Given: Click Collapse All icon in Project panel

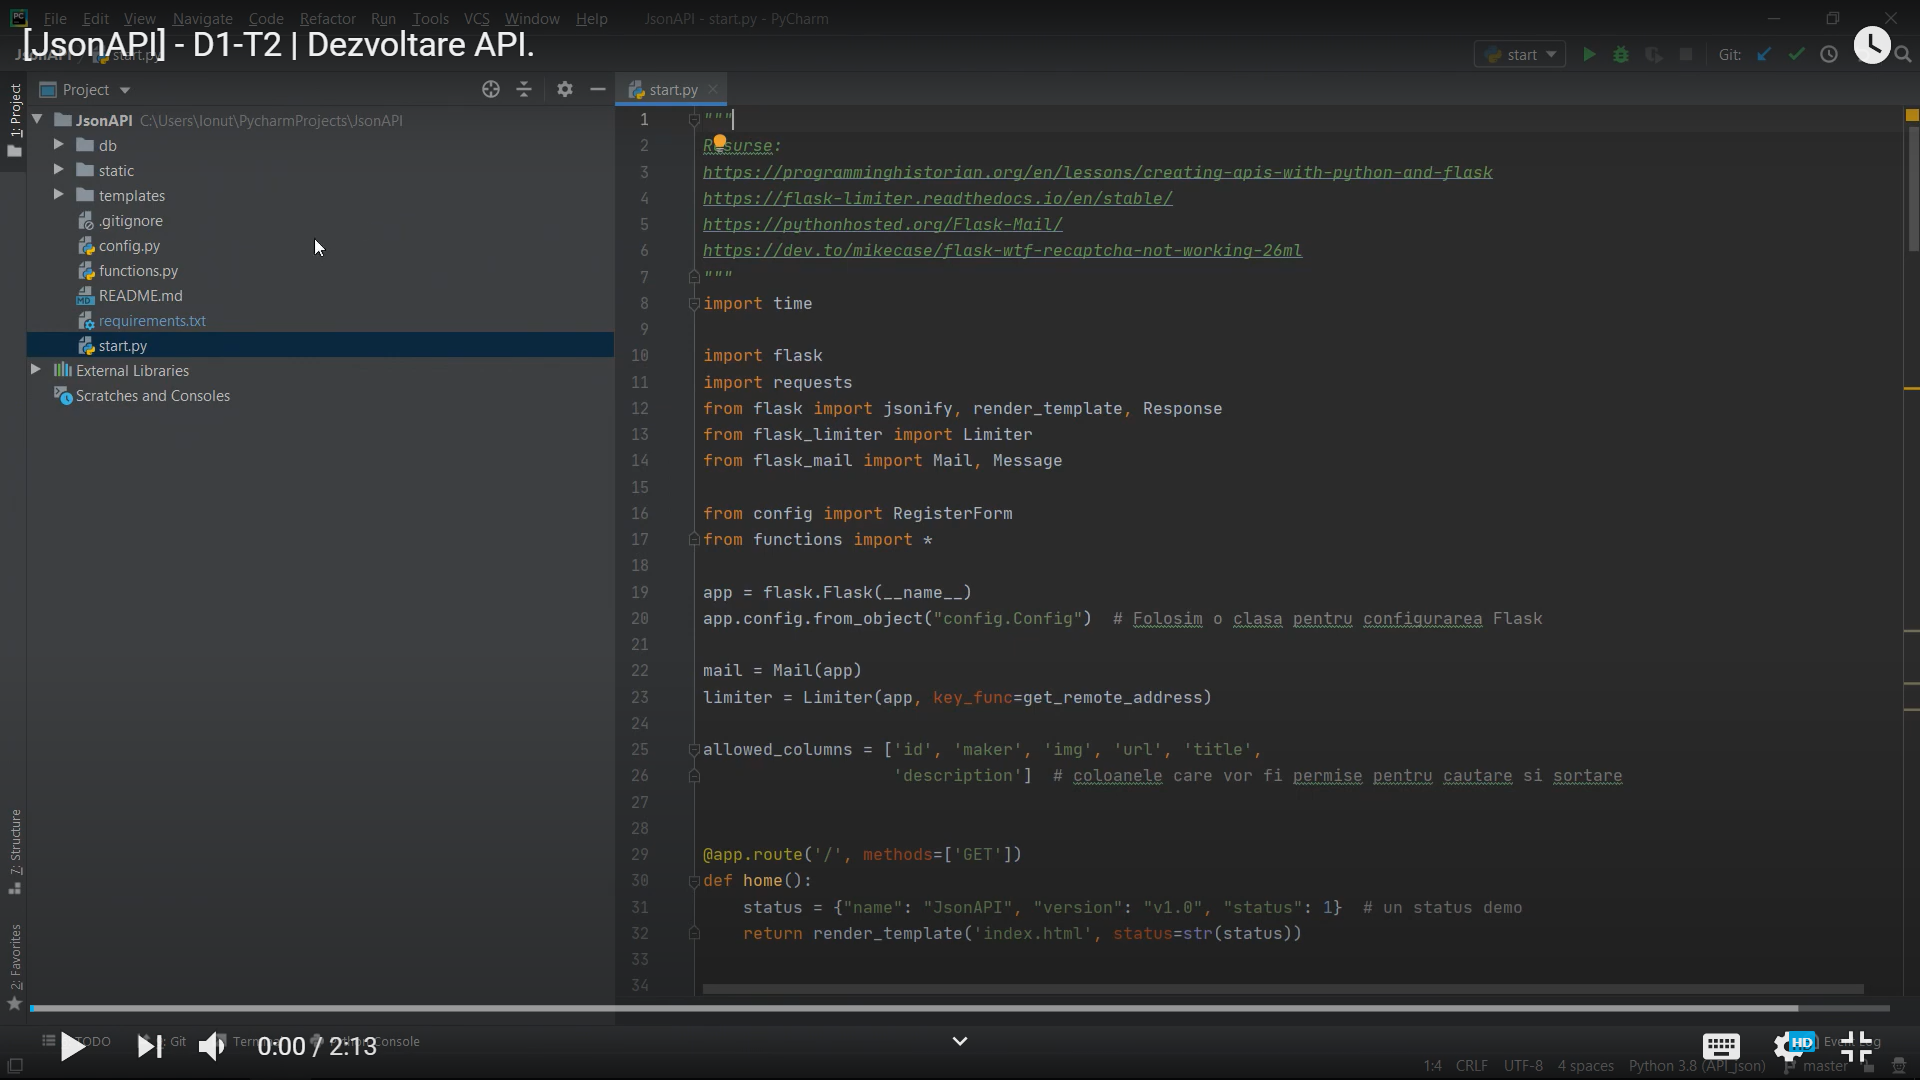Looking at the screenshot, I should (x=524, y=90).
